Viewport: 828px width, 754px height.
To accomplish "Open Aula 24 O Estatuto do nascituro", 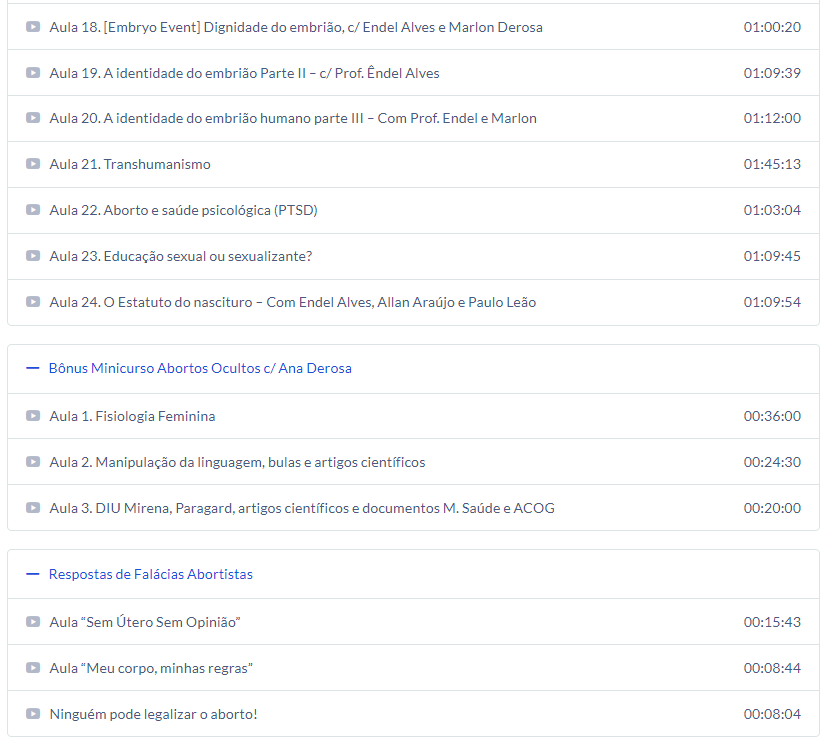I will point(292,302).
